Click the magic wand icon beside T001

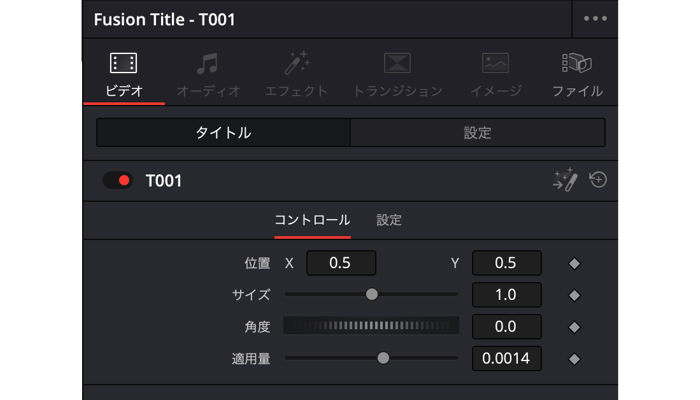565,180
